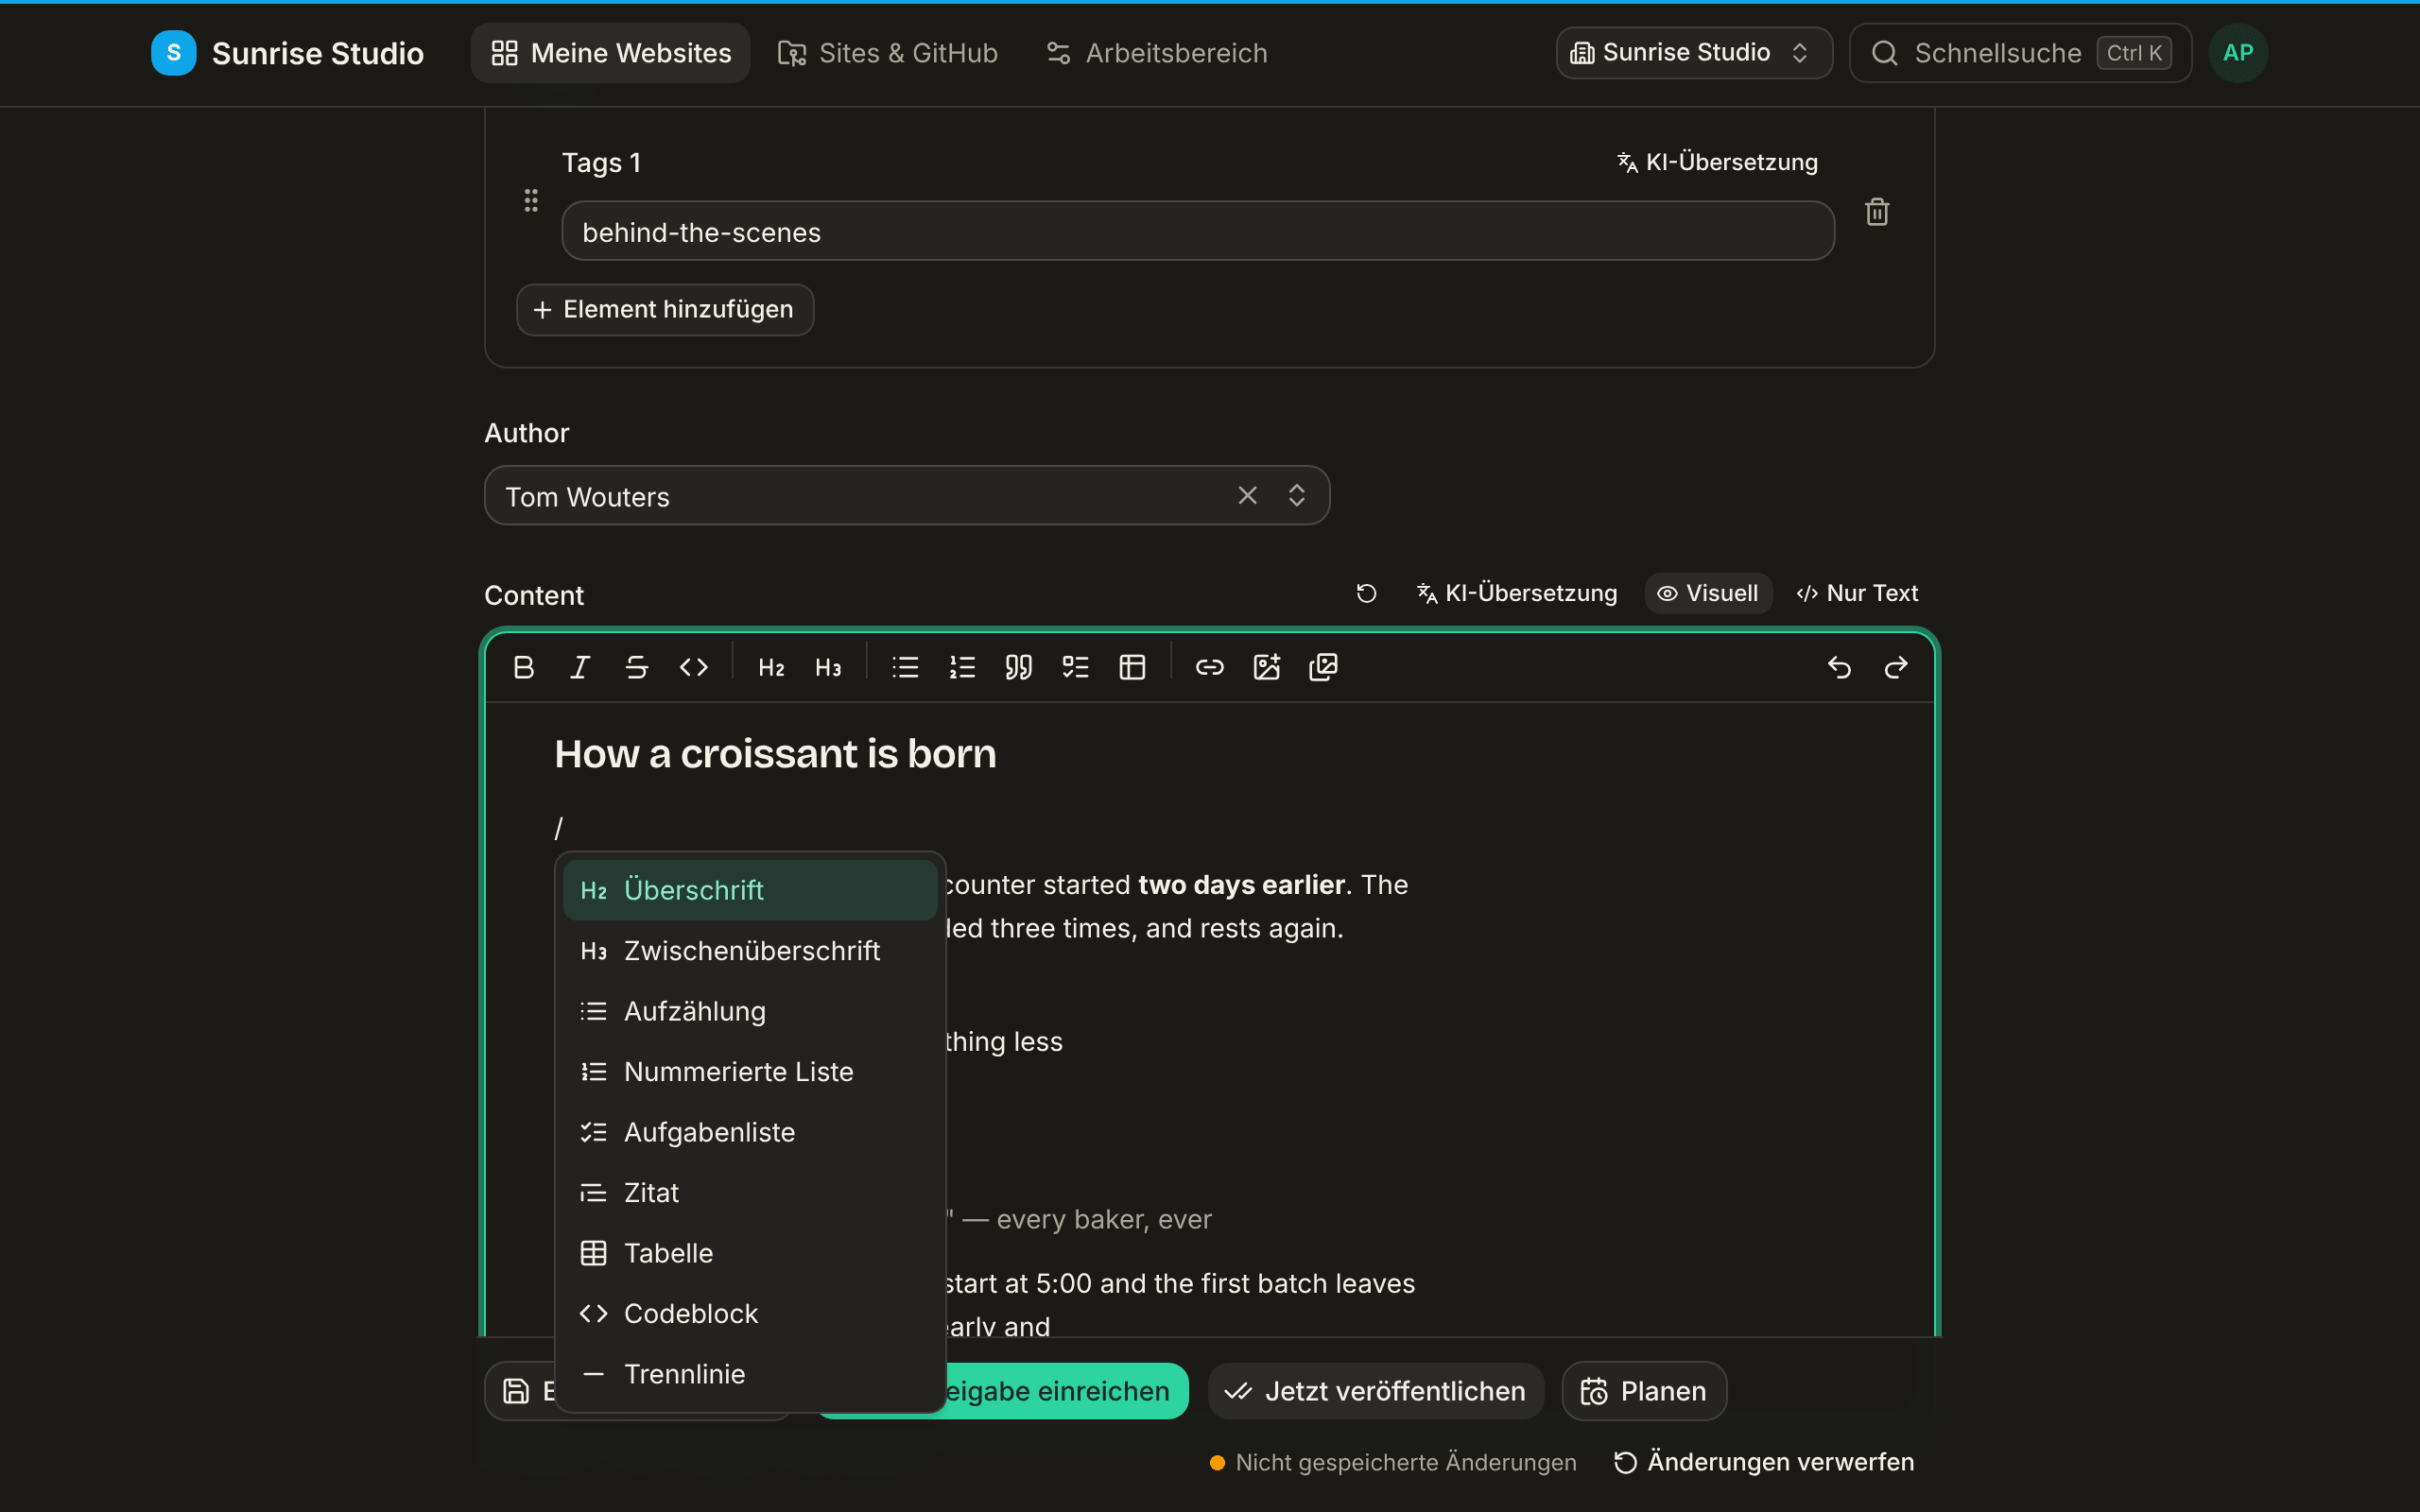The height and width of the screenshot is (1512, 2420).
Task: Insert task list from the toolbar
Action: point(1076,667)
